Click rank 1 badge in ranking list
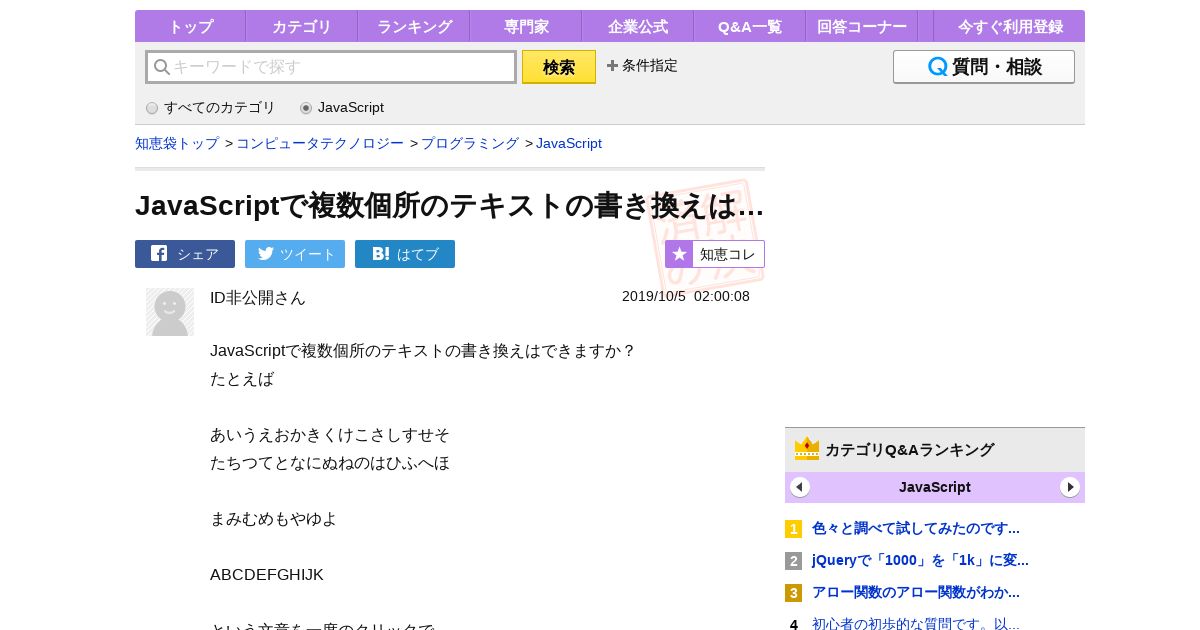This screenshot has width=1200, height=630. (x=793, y=529)
